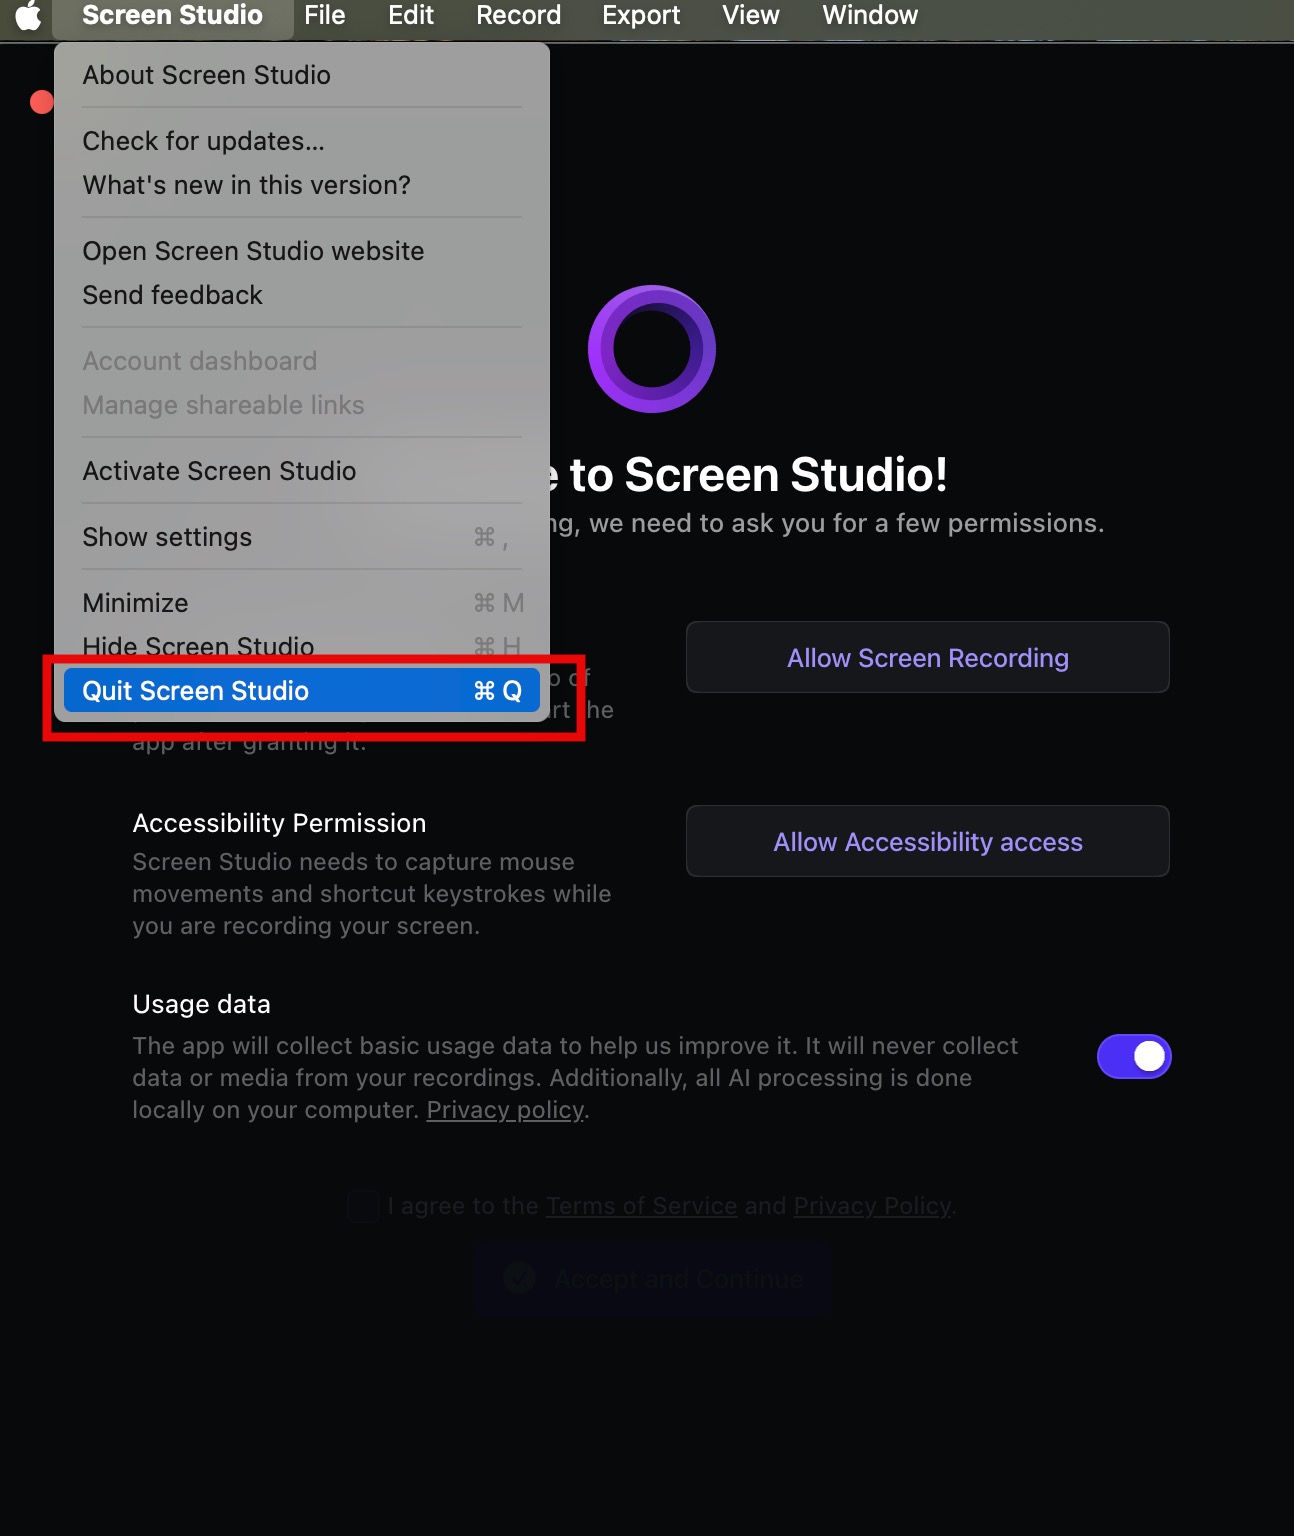Open the Window menu
Viewport: 1294px width, 1536px height.
point(870,16)
